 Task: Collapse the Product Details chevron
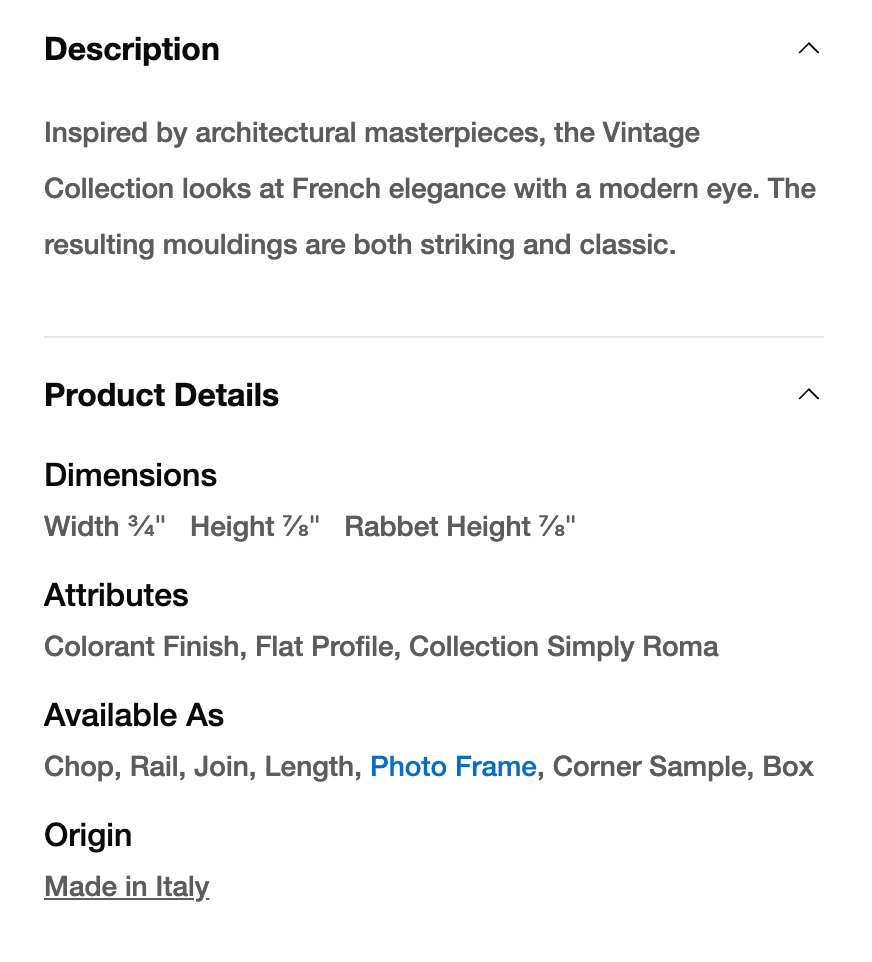(x=808, y=395)
